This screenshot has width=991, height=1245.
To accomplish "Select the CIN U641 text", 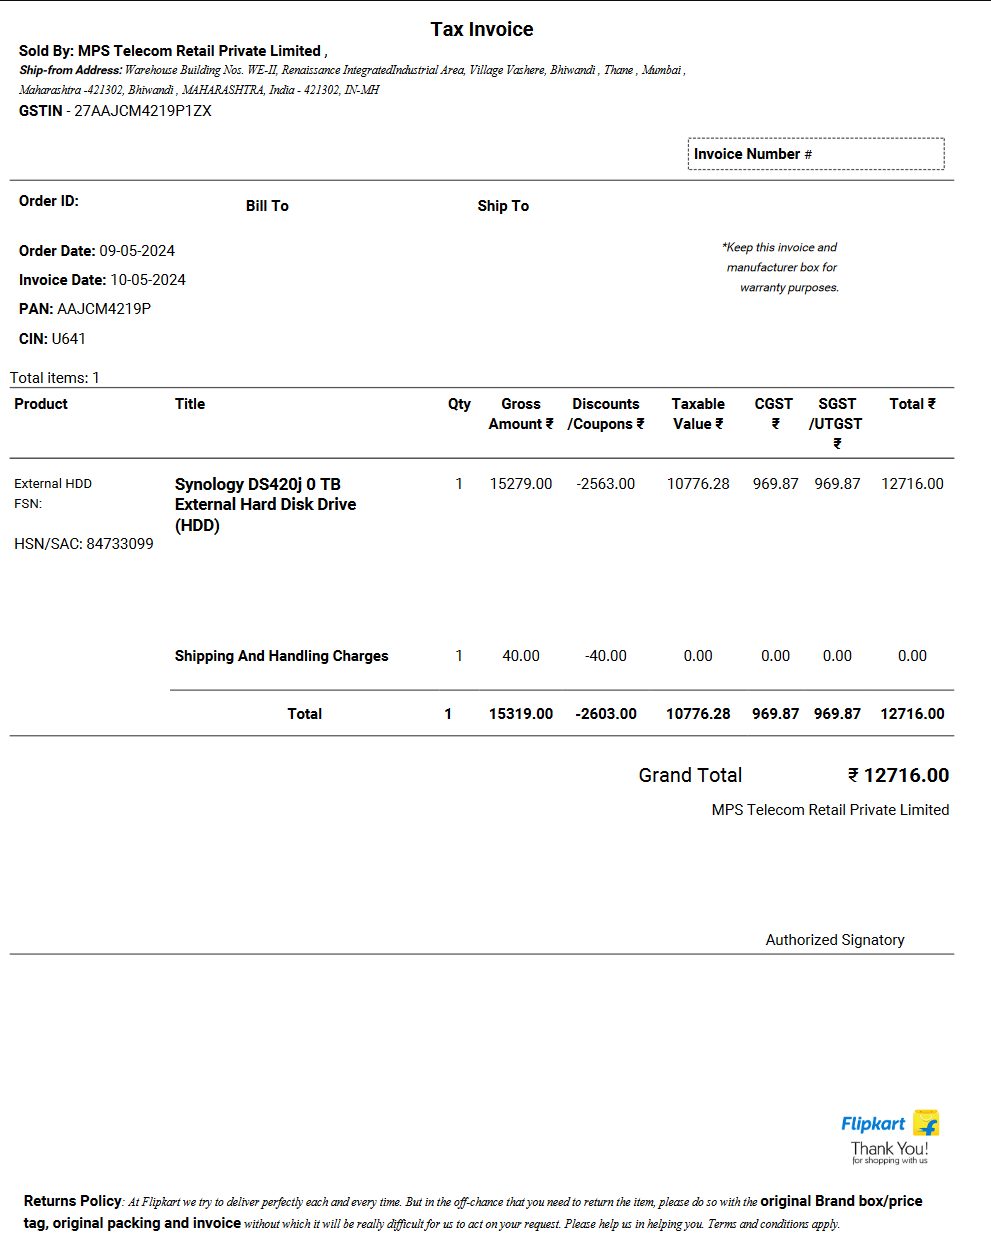I will [52, 339].
